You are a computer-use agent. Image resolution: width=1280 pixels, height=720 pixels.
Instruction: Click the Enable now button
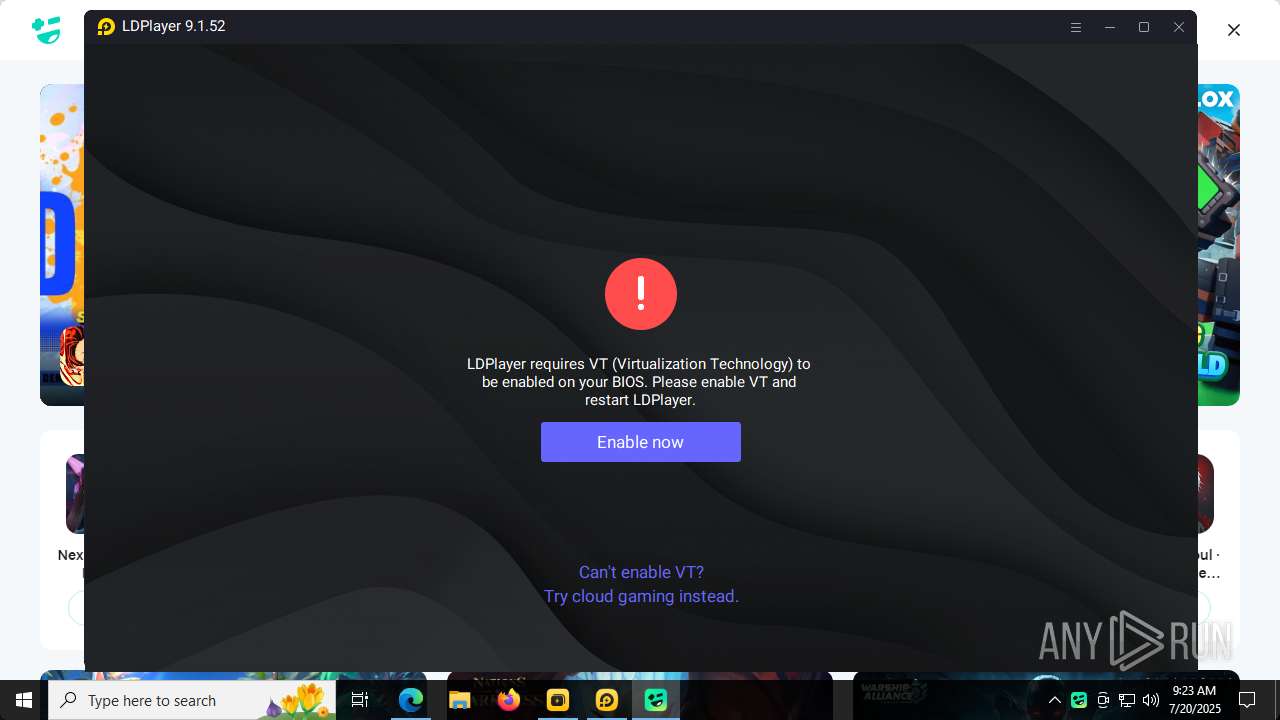[640, 442]
